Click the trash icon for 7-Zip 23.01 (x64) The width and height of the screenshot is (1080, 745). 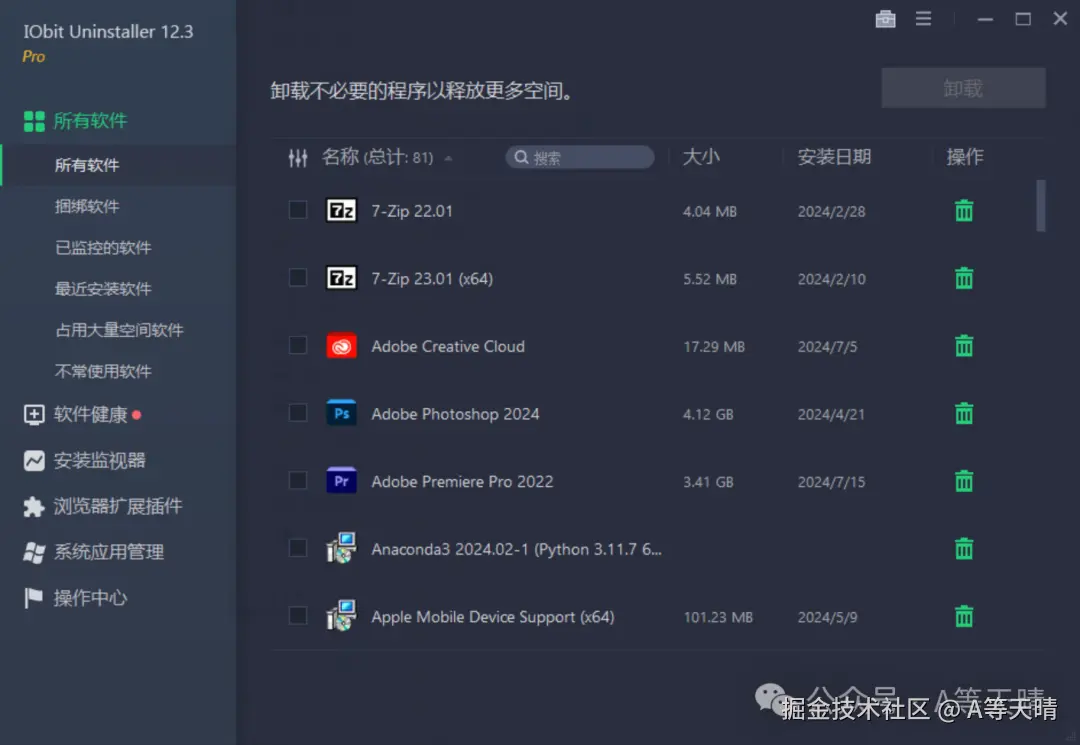coord(964,278)
